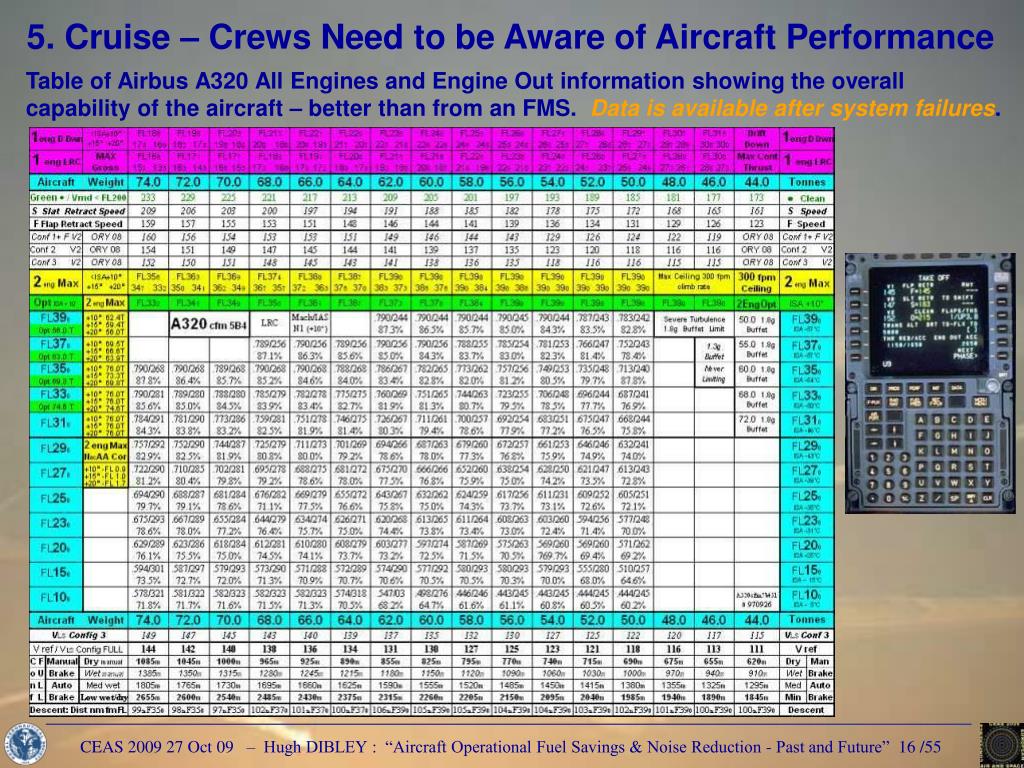Click the green 'Clean' row label
The height and width of the screenshot is (768, 1024).
pos(808,198)
